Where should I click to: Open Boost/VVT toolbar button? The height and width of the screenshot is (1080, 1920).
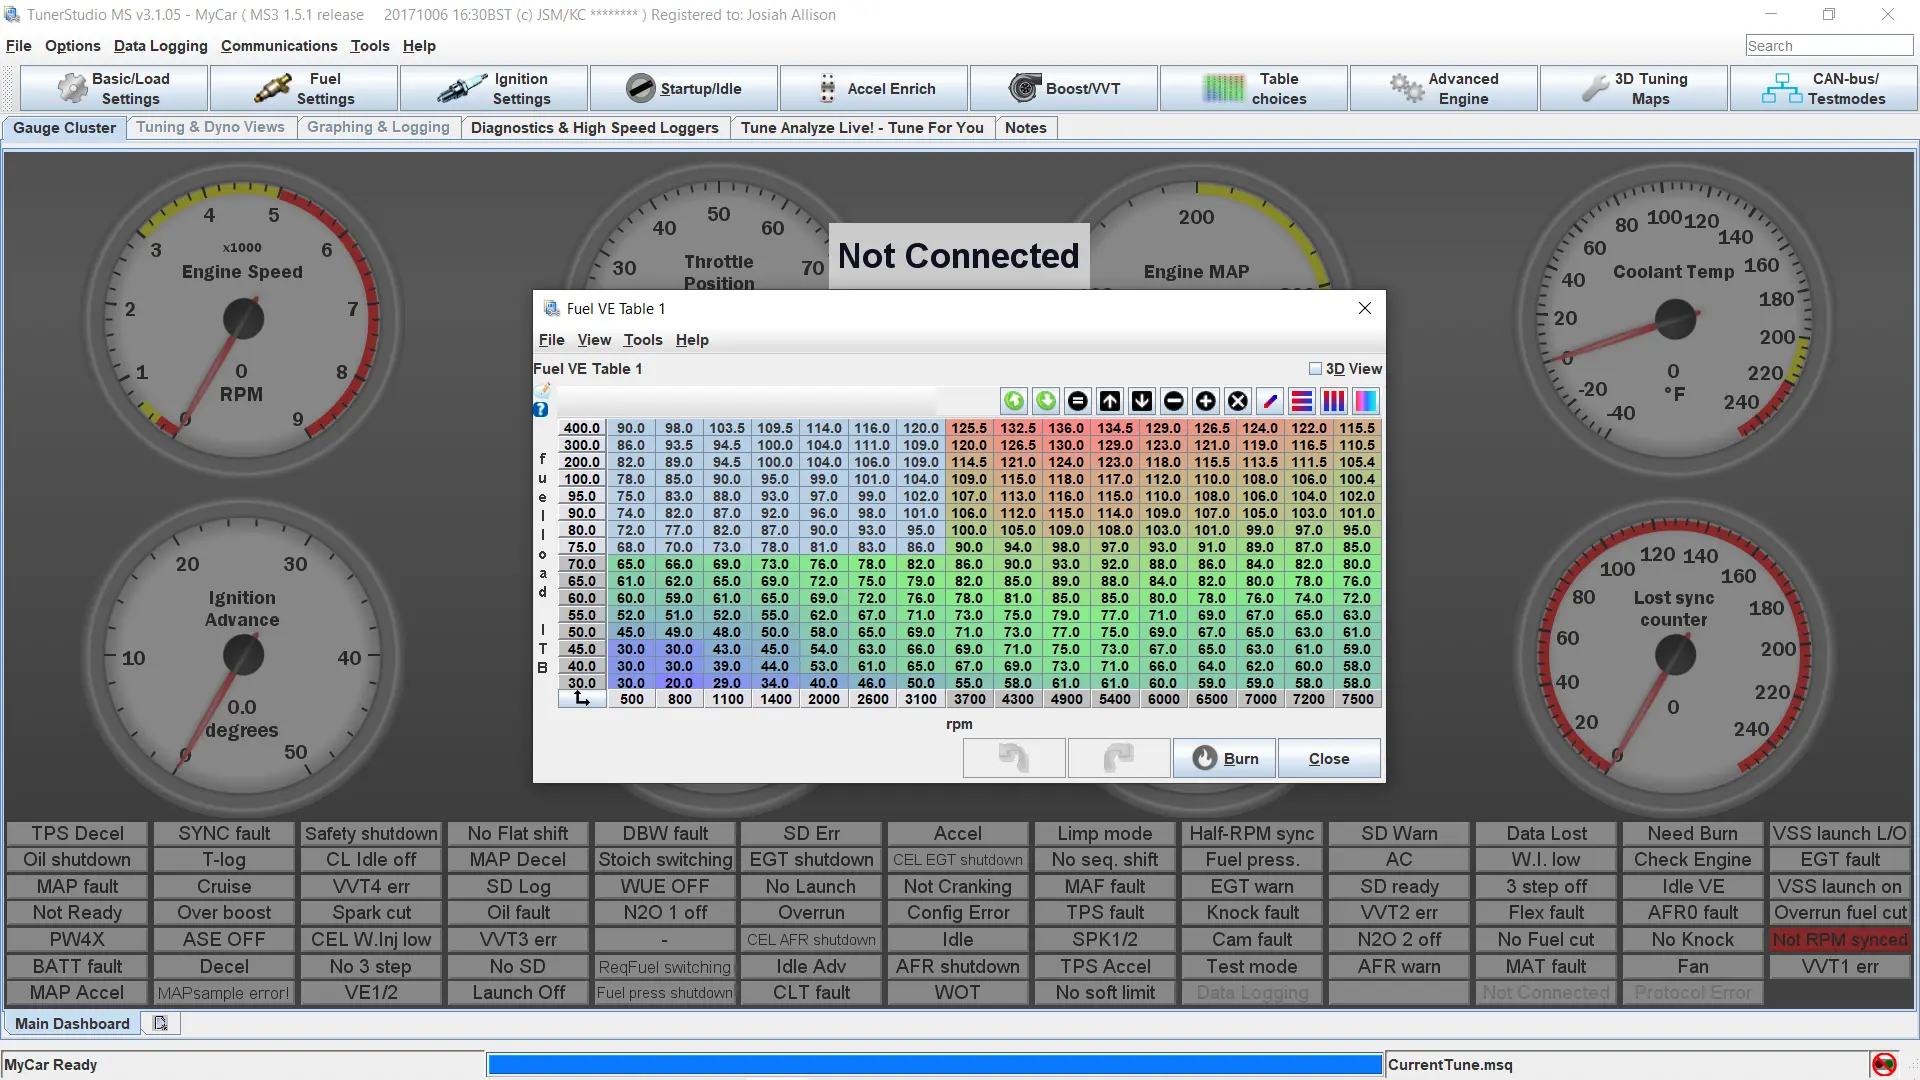[x=1064, y=88]
